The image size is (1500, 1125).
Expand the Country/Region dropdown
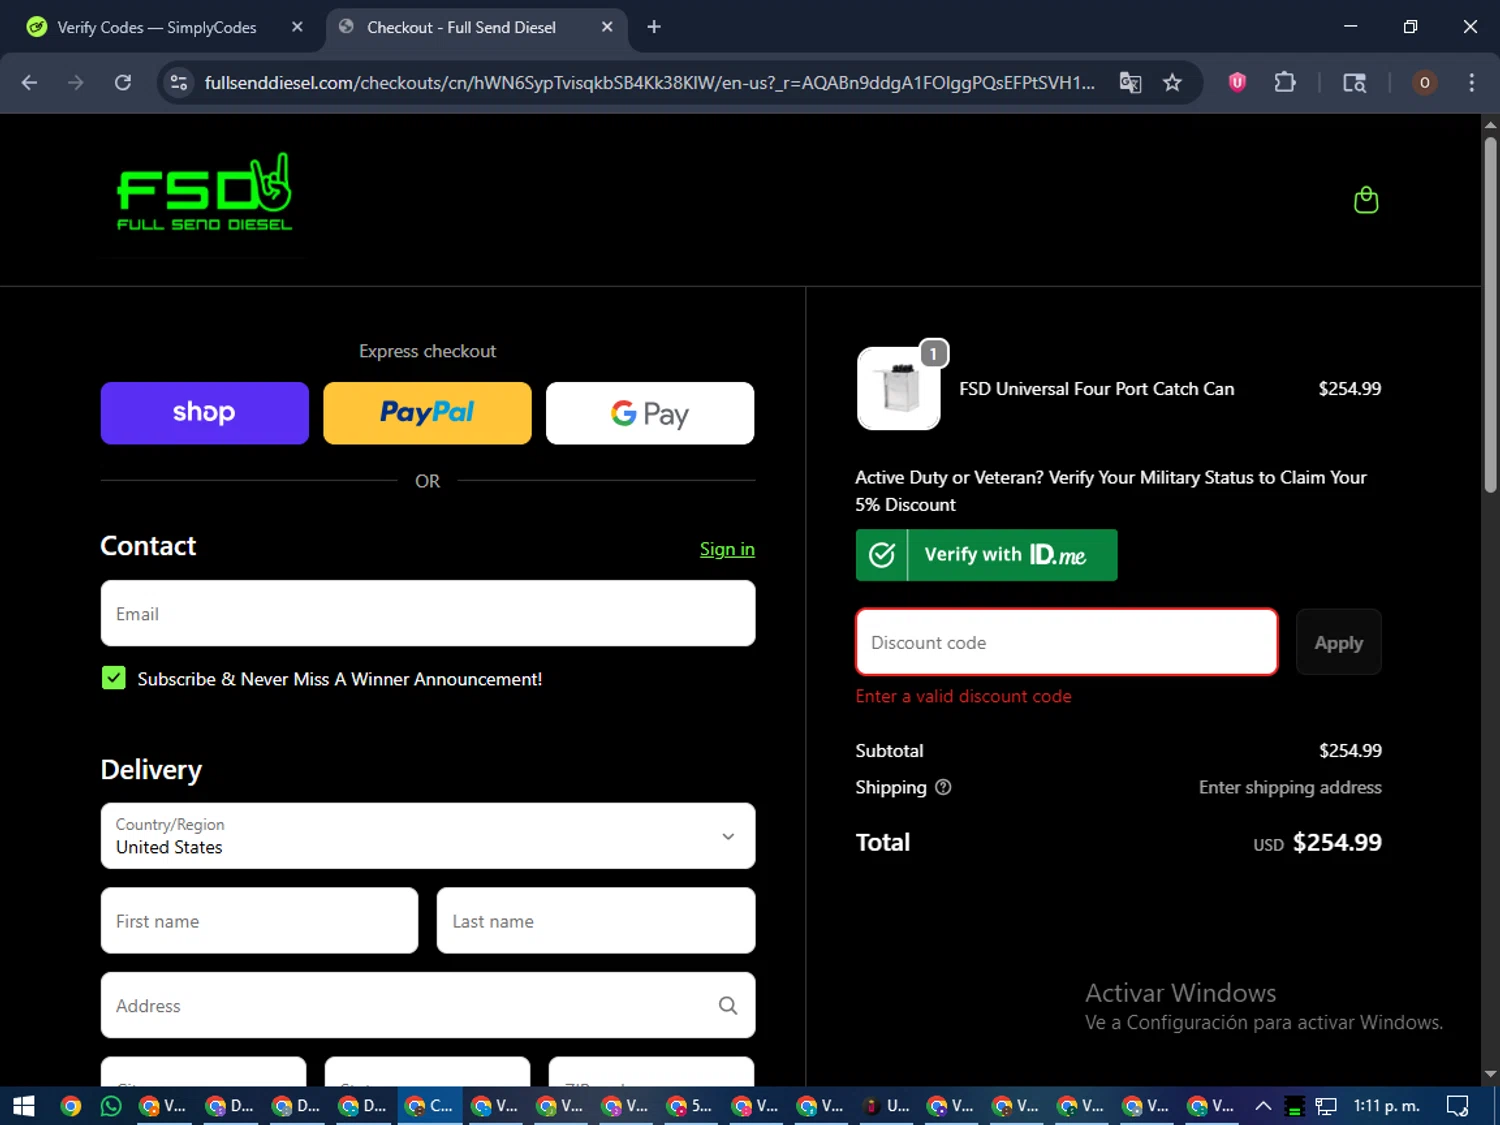[x=428, y=835]
